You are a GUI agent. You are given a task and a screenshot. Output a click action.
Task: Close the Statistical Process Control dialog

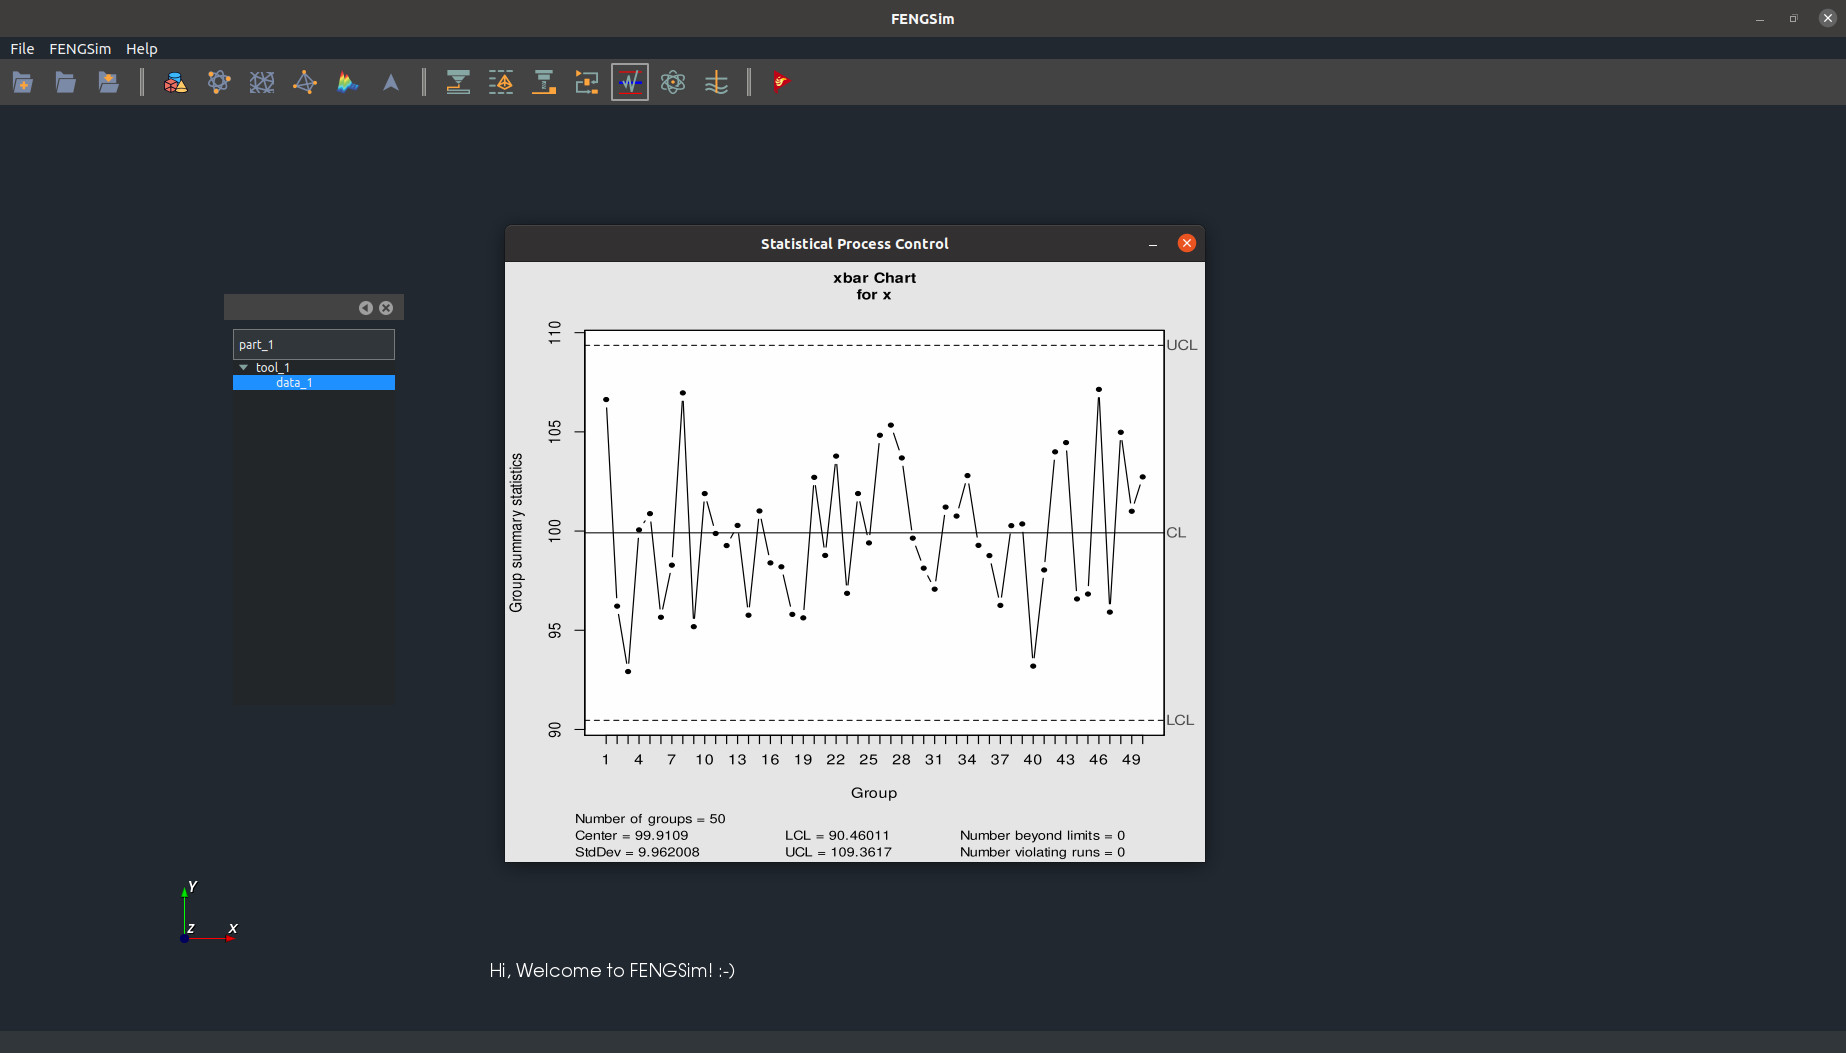point(1186,243)
